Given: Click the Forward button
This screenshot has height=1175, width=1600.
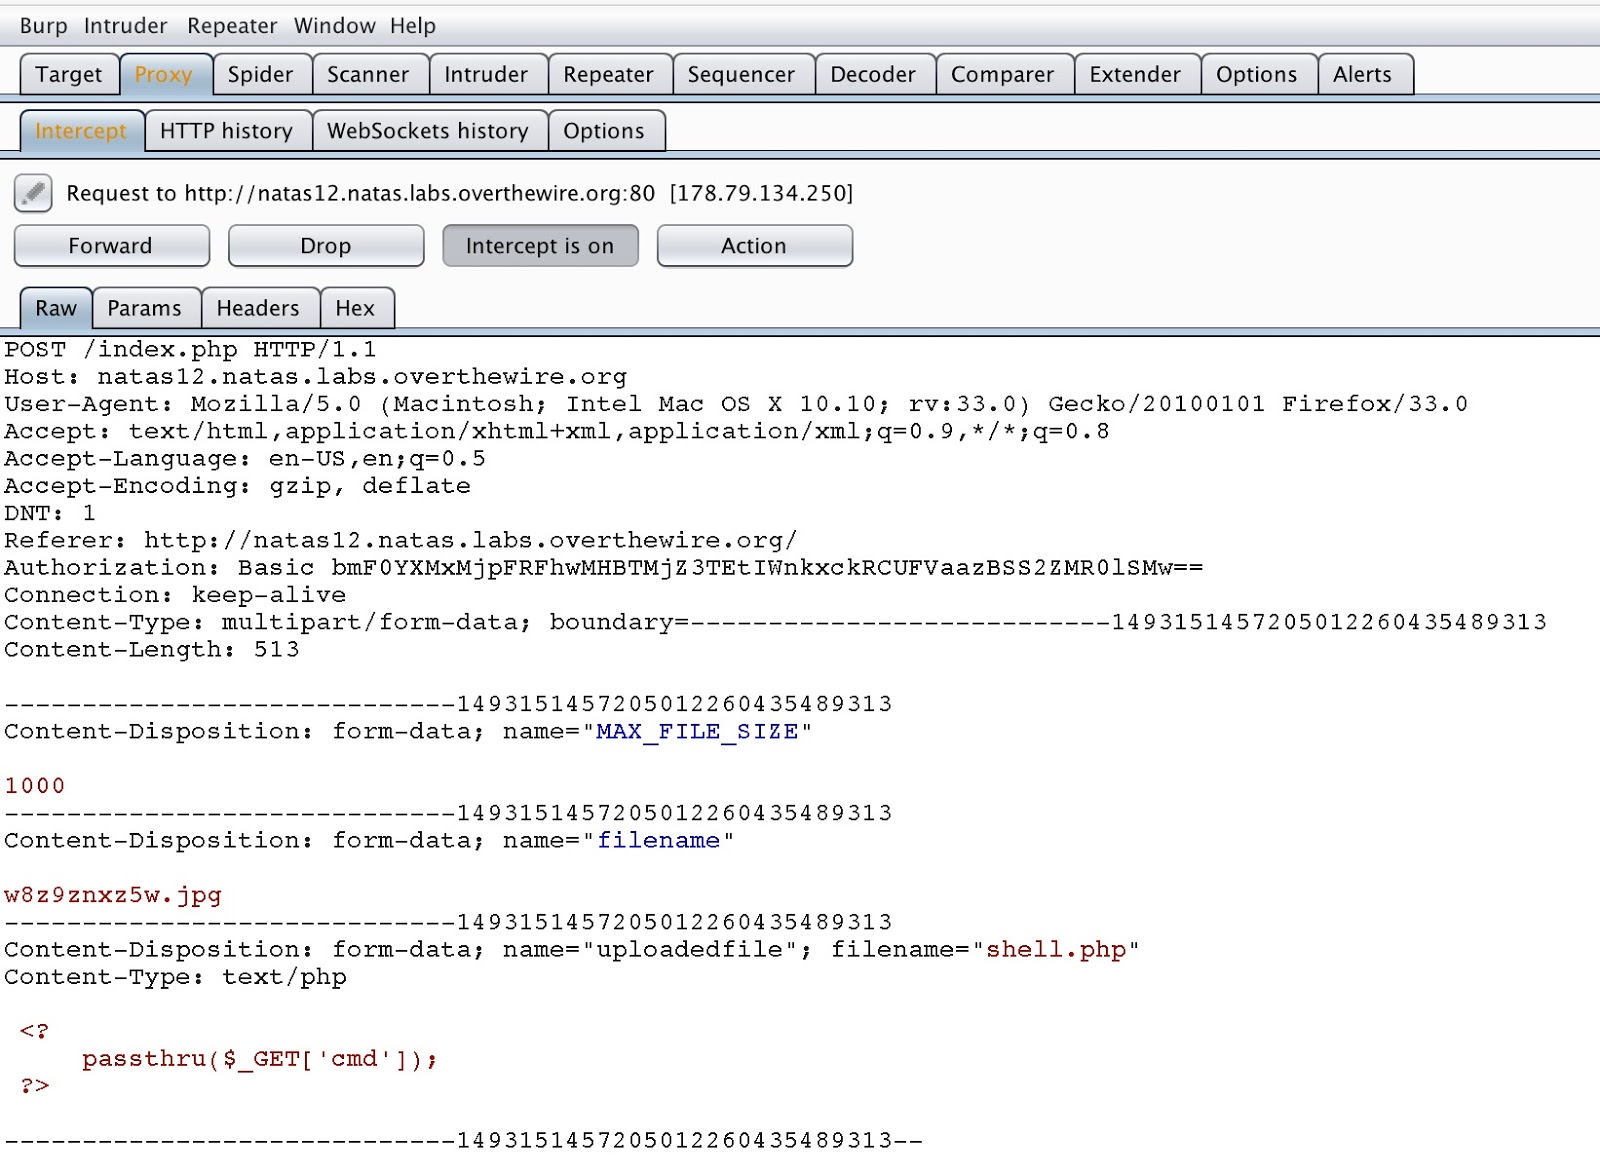Looking at the screenshot, I should click(111, 246).
